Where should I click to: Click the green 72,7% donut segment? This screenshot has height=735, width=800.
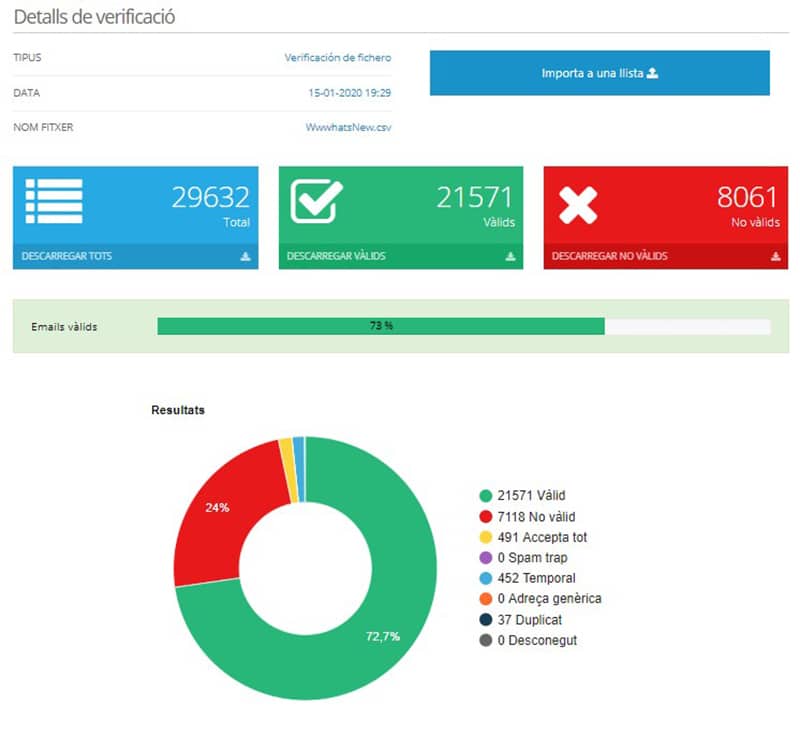coord(383,637)
